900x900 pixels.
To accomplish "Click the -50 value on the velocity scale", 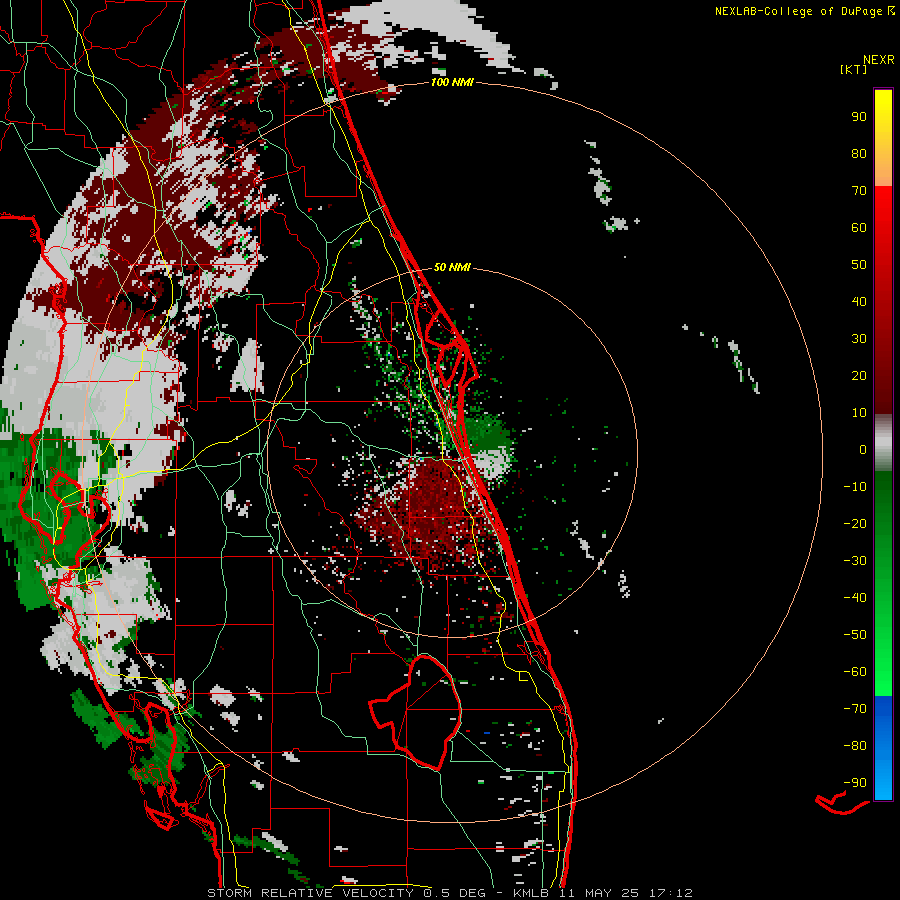I will [855, 635].
